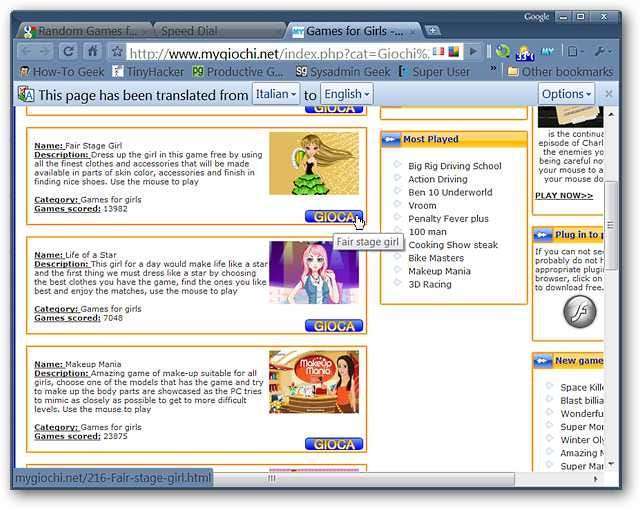The image size is (640, 508).
Task: Open Ben 10 Underworld in Most Played
Action: 450,192
